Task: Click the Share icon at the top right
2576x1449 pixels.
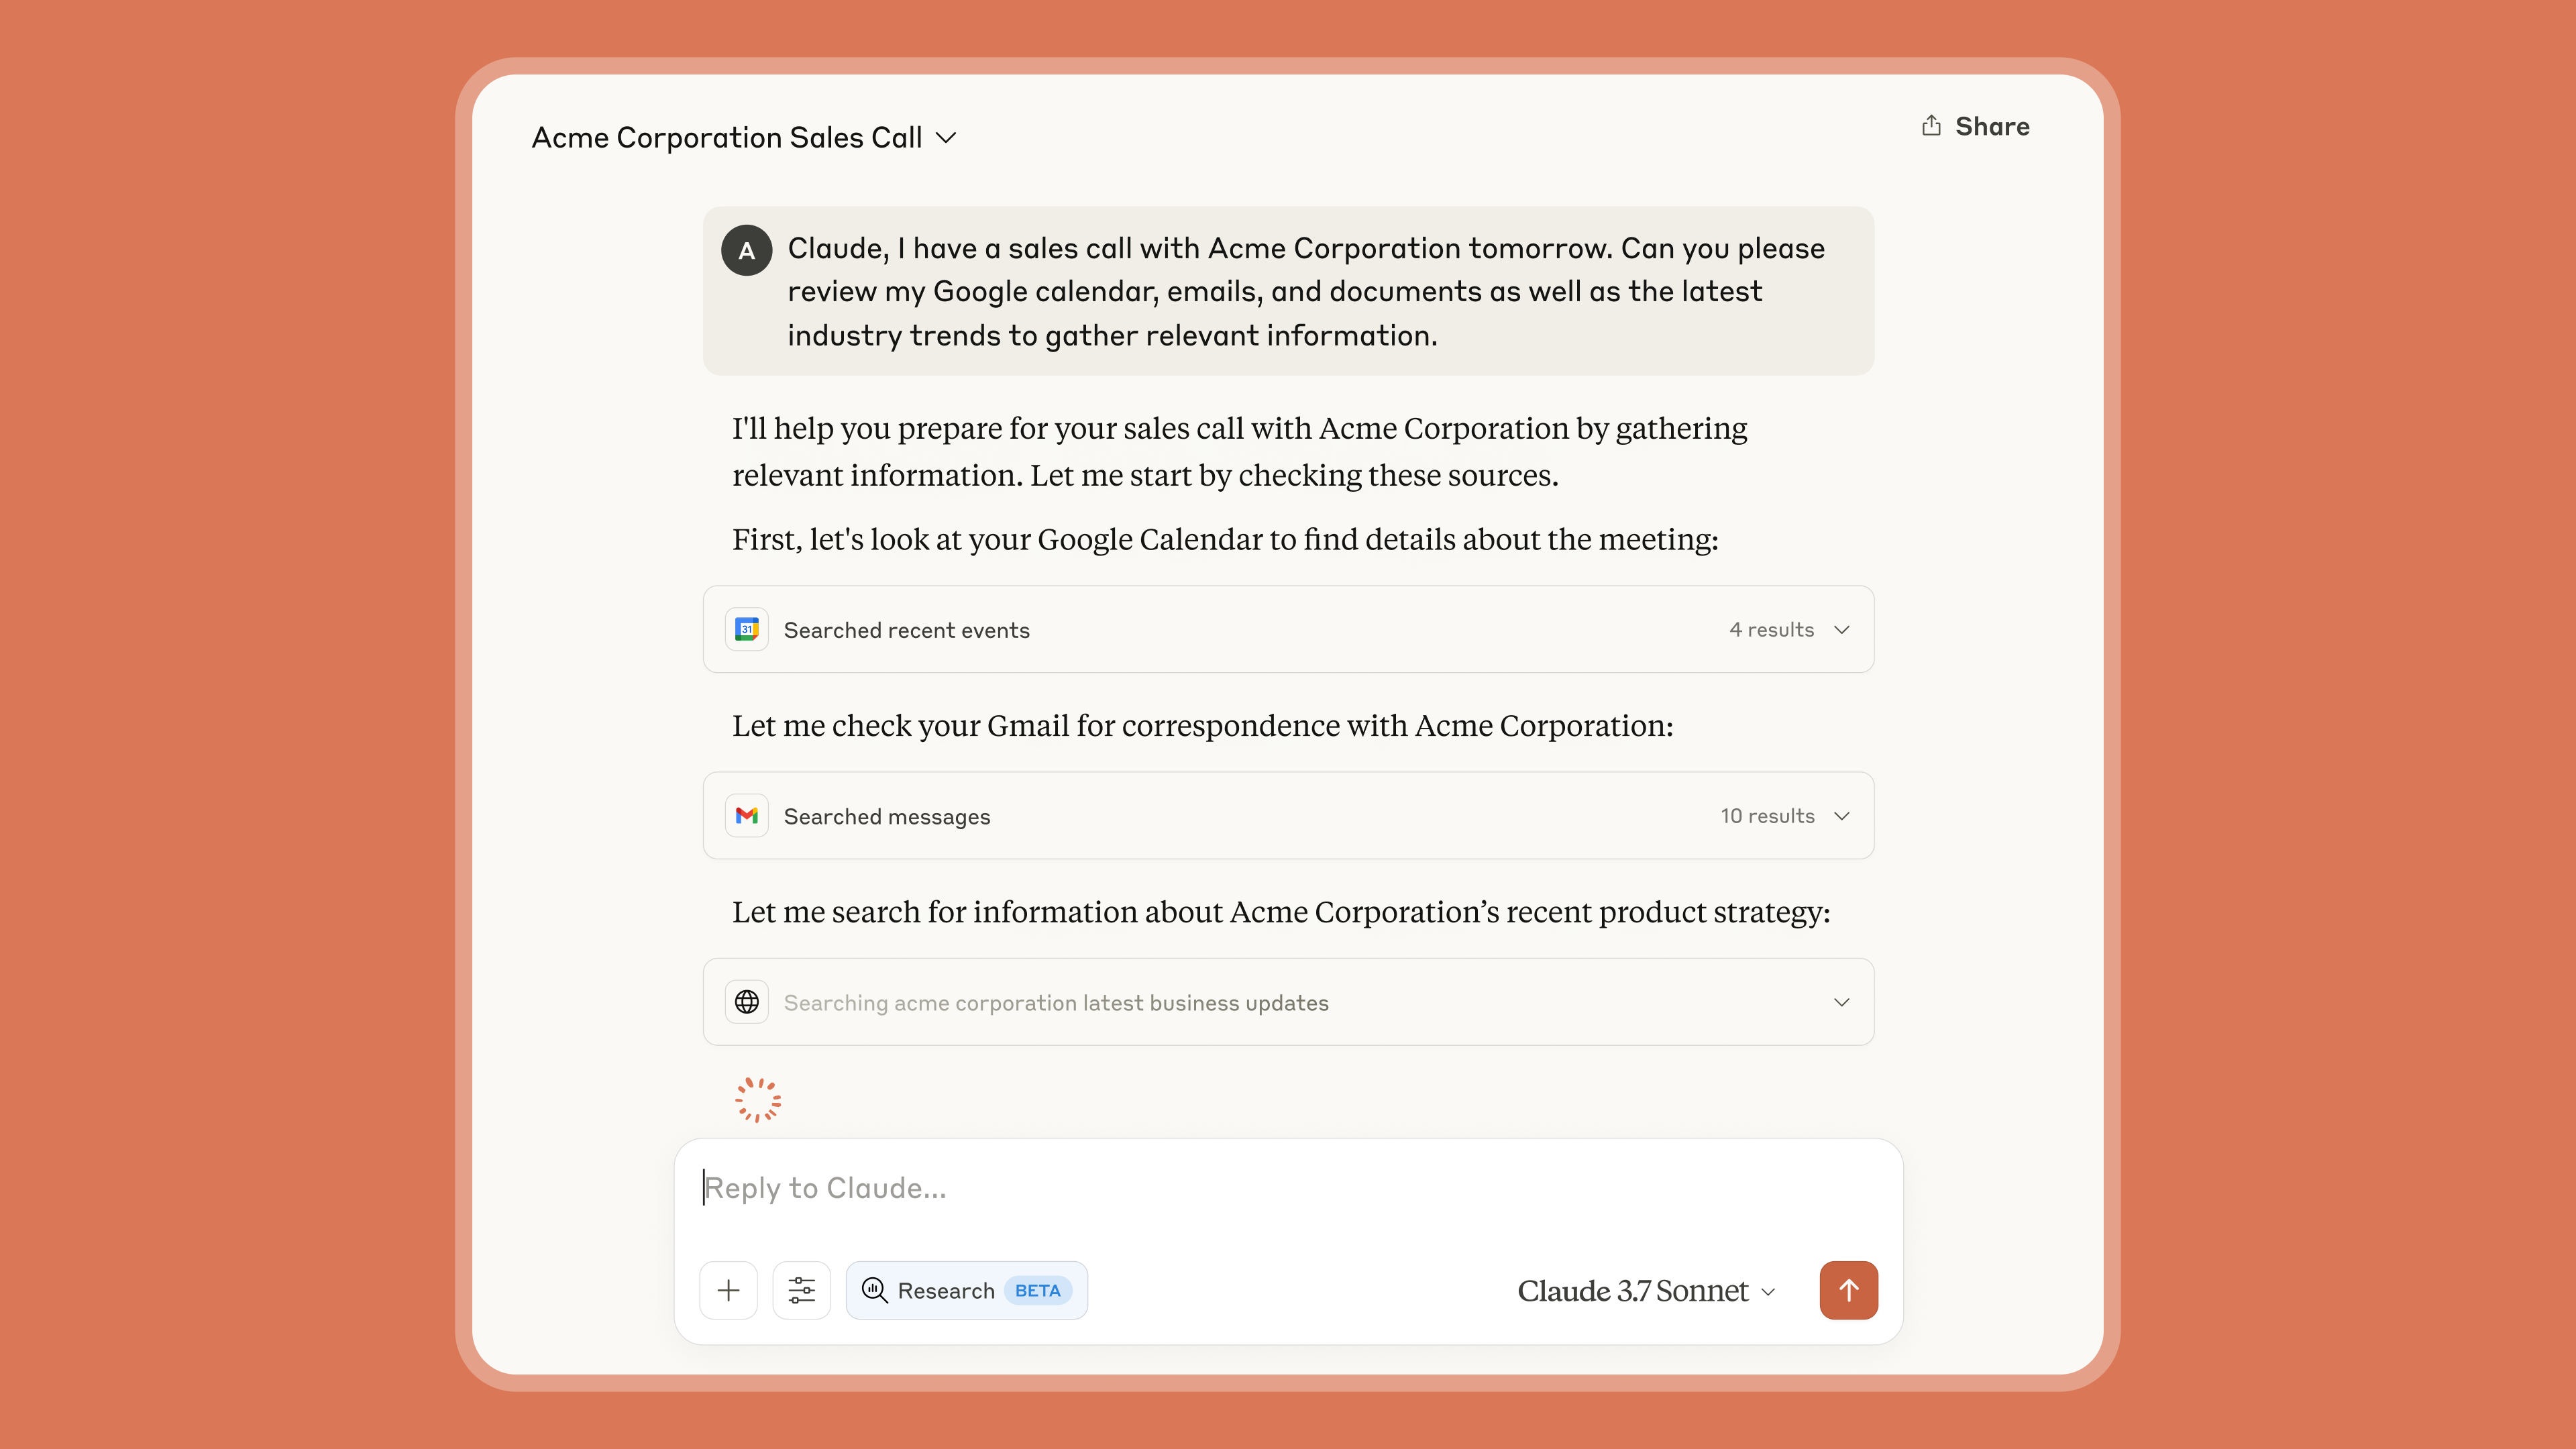Action: [1933, 125]
